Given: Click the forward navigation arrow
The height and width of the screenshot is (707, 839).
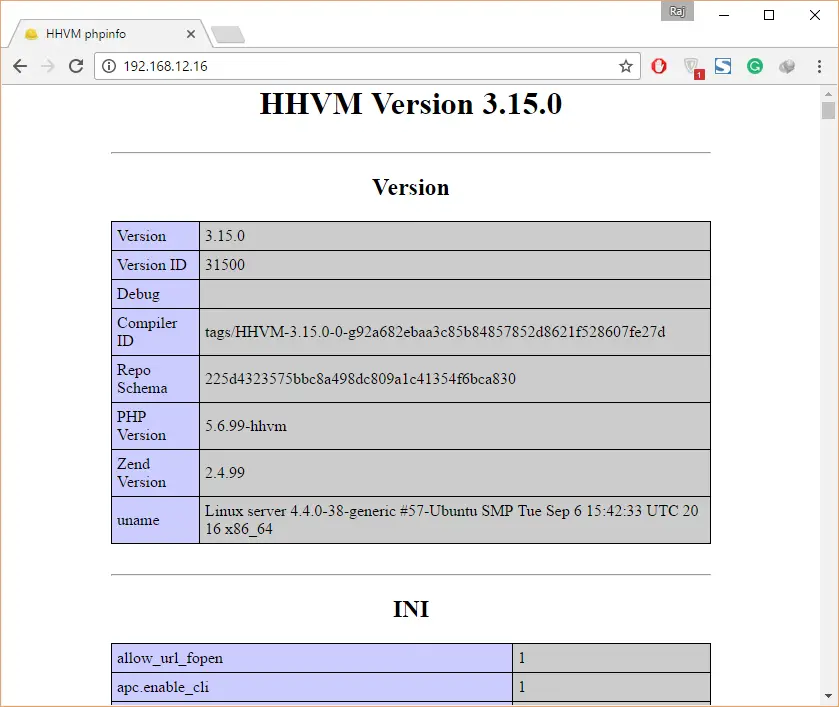Looking at the screenshot, I should coord(47,66).
